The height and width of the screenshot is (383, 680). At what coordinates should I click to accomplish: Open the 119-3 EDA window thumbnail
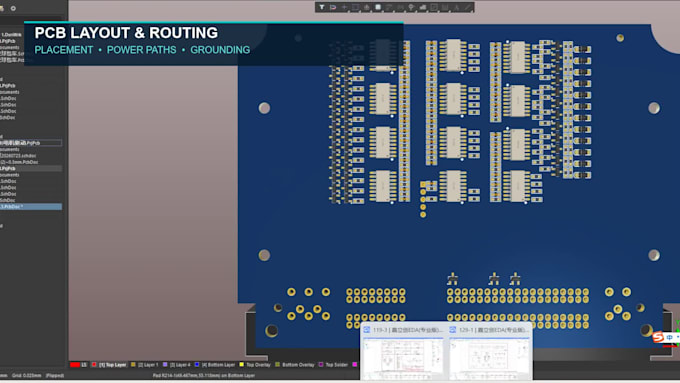coord(403,352)
